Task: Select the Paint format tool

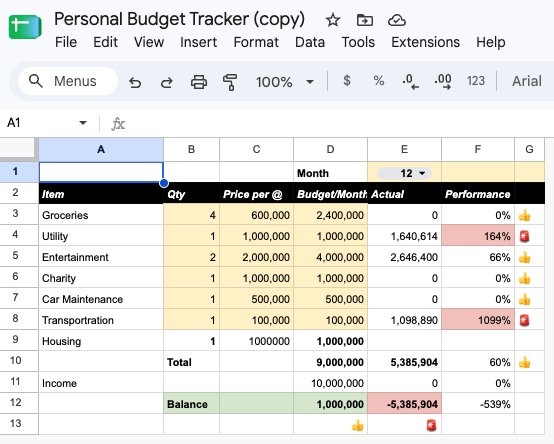Action: point(230,82)
